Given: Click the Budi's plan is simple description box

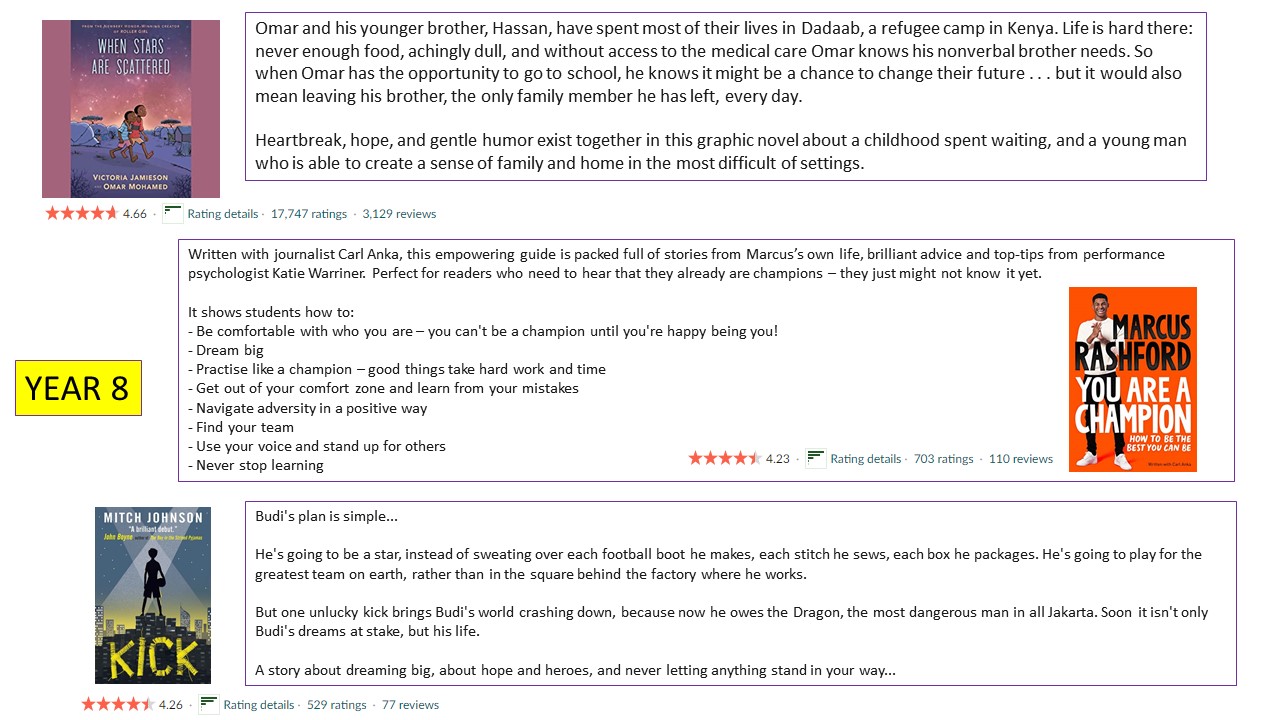Looking at the screenshot, I should point(741,593).
